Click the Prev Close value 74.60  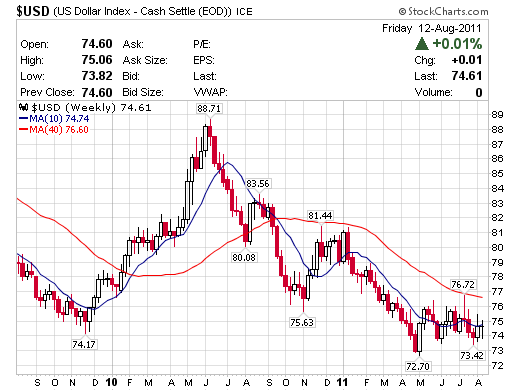pos(97,92)
